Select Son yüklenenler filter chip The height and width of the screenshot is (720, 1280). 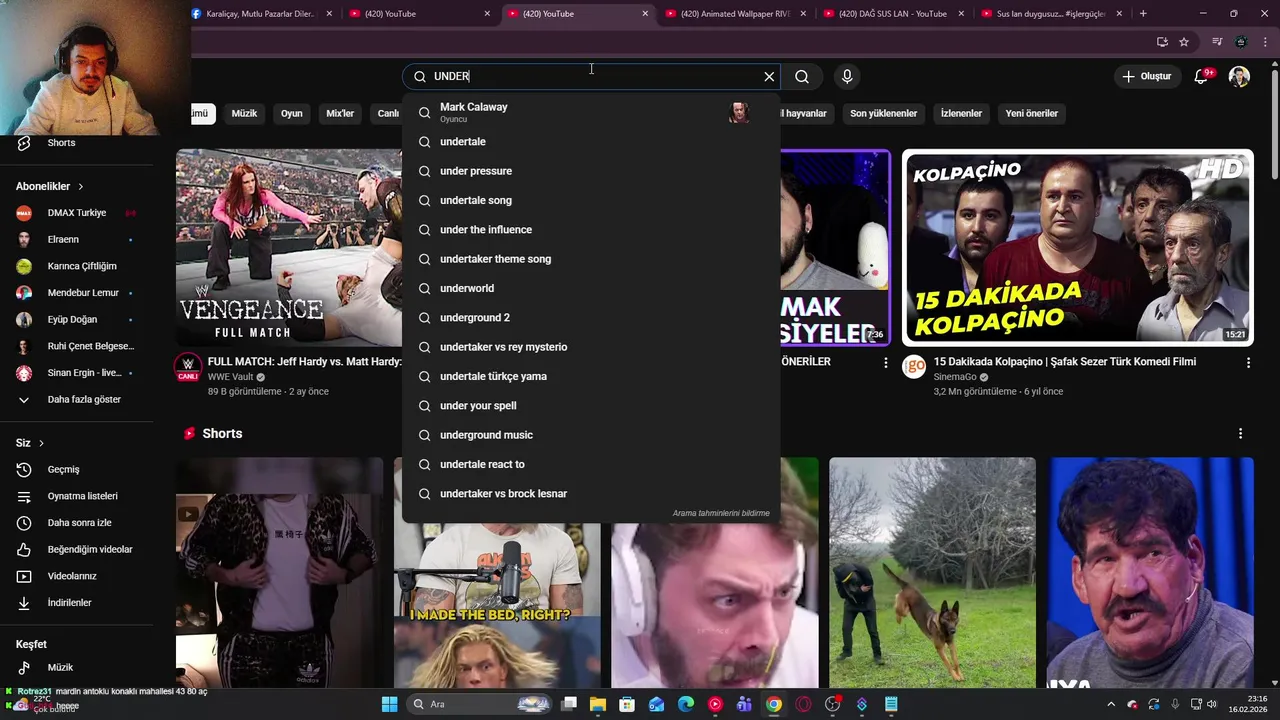click(883, 113)
